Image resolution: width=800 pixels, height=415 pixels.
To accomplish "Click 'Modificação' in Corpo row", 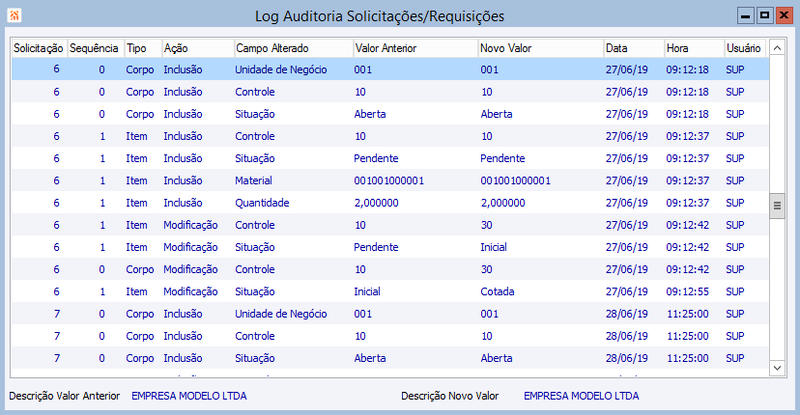I will click(190, 270).
